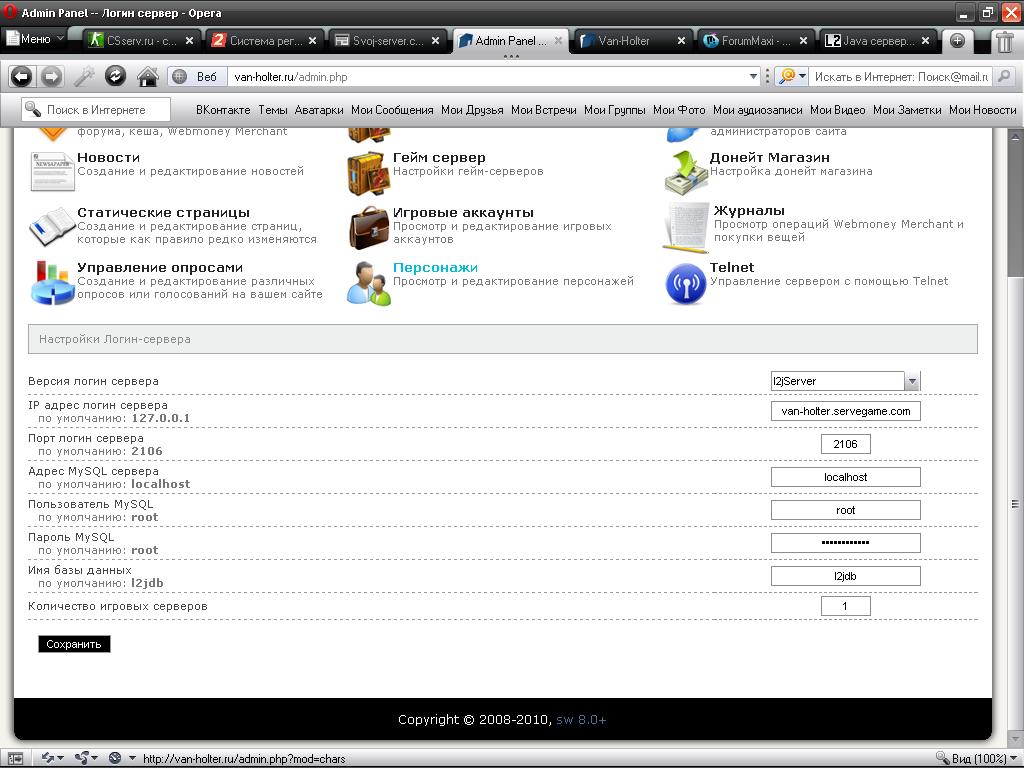Image resolution: width=1024 pixels, height=768 pixels.
Task: Click the Поиск в Интернете search box
Action: (x=96, y=109)
